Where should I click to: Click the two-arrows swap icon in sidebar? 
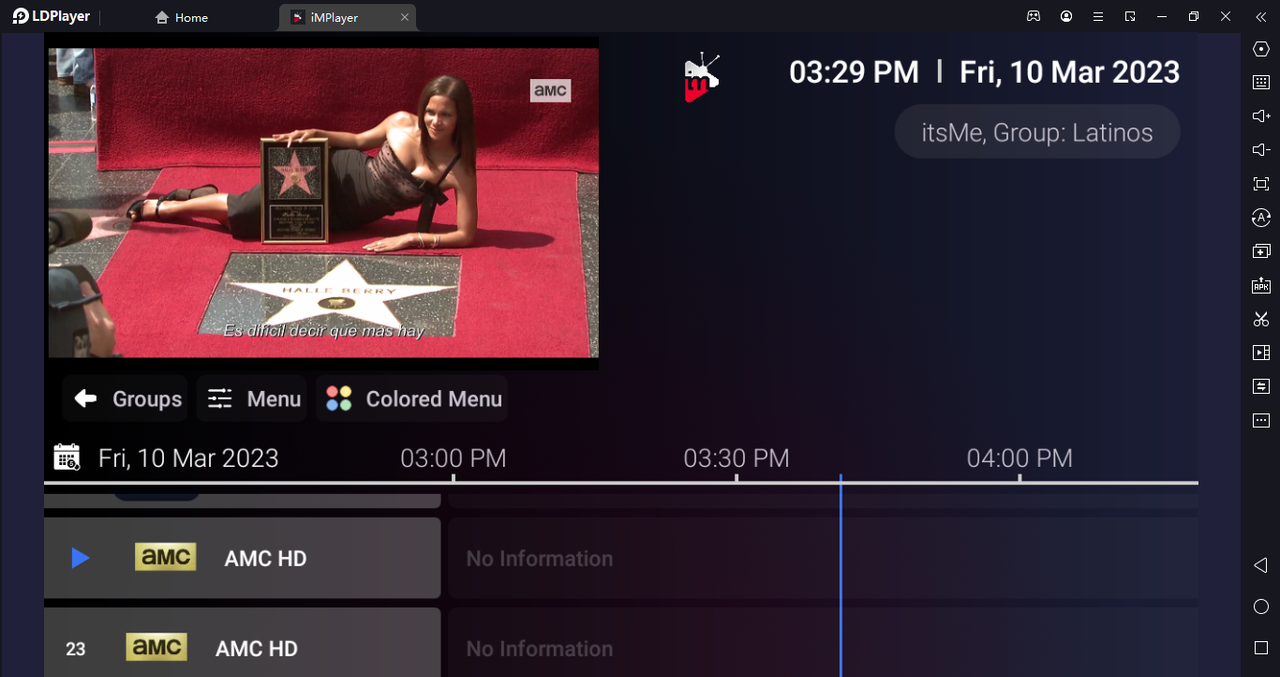click(x=1261, y=386)
